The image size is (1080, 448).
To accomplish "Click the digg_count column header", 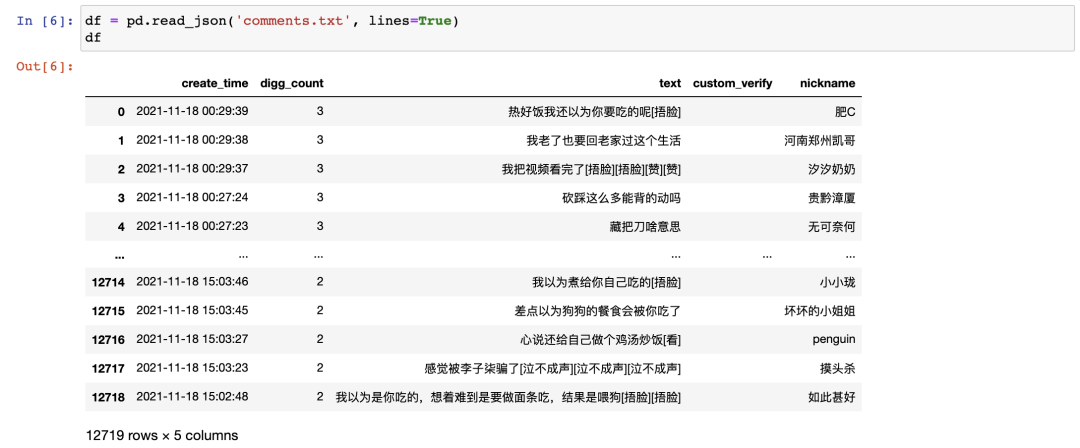I will (x=292, y=83).
